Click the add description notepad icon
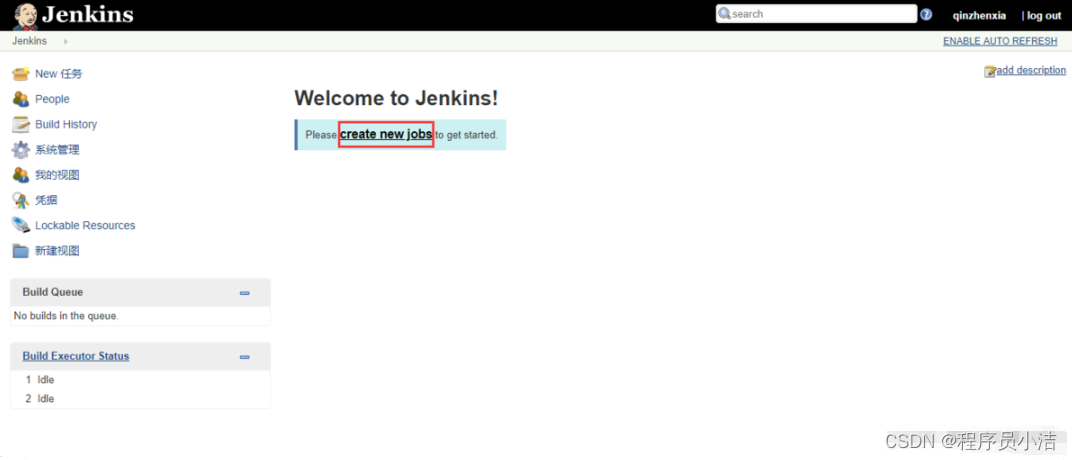 (989, 71)
